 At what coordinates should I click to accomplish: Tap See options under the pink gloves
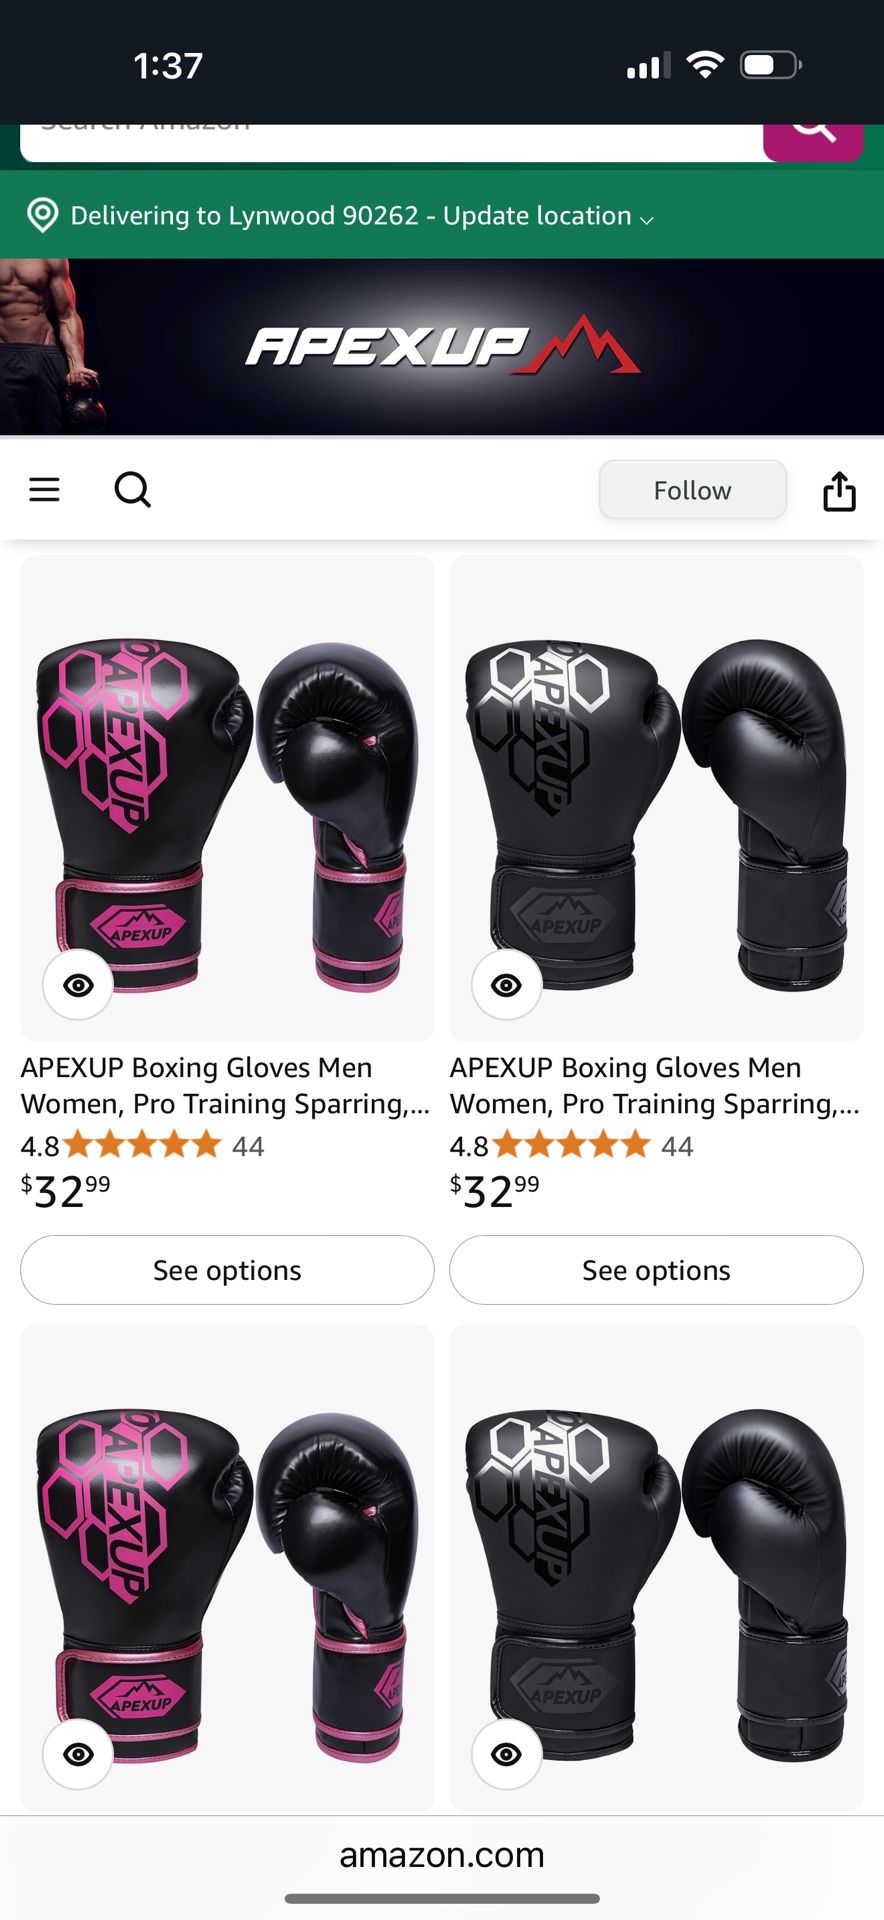[x=226, y=1270]
